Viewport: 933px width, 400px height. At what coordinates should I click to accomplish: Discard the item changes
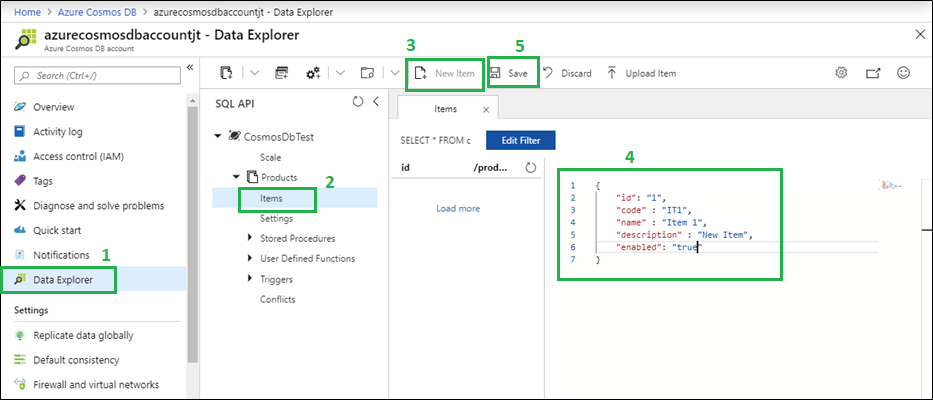(x=567, y=74)
